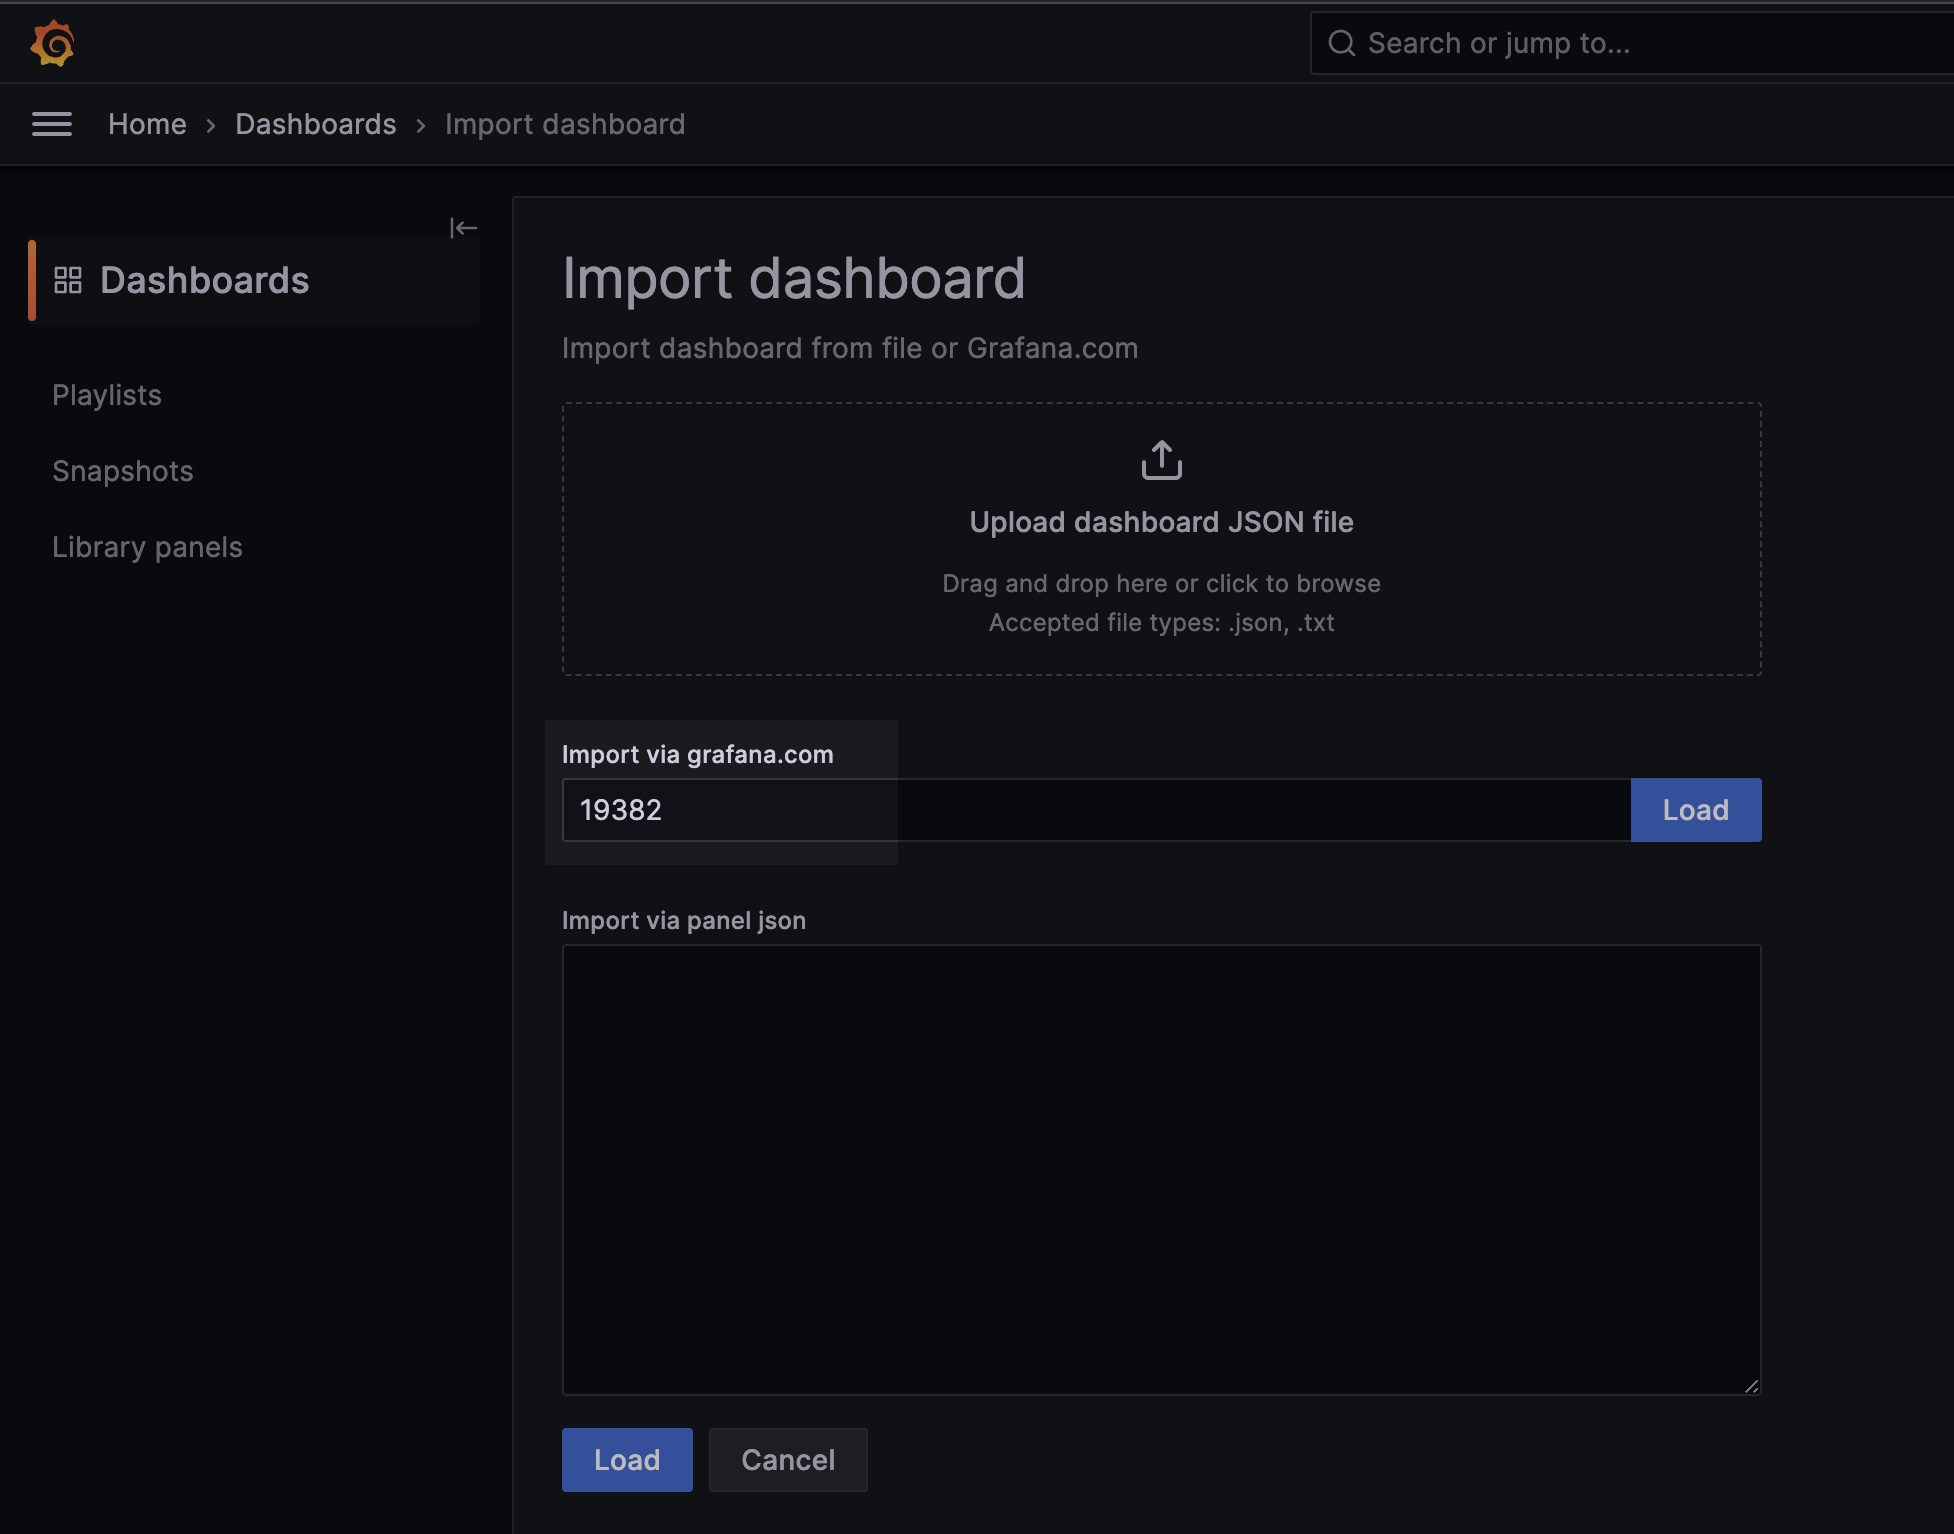Click the search magnifier icon
The image size is (1954, 1534).
pos(1342,43)
